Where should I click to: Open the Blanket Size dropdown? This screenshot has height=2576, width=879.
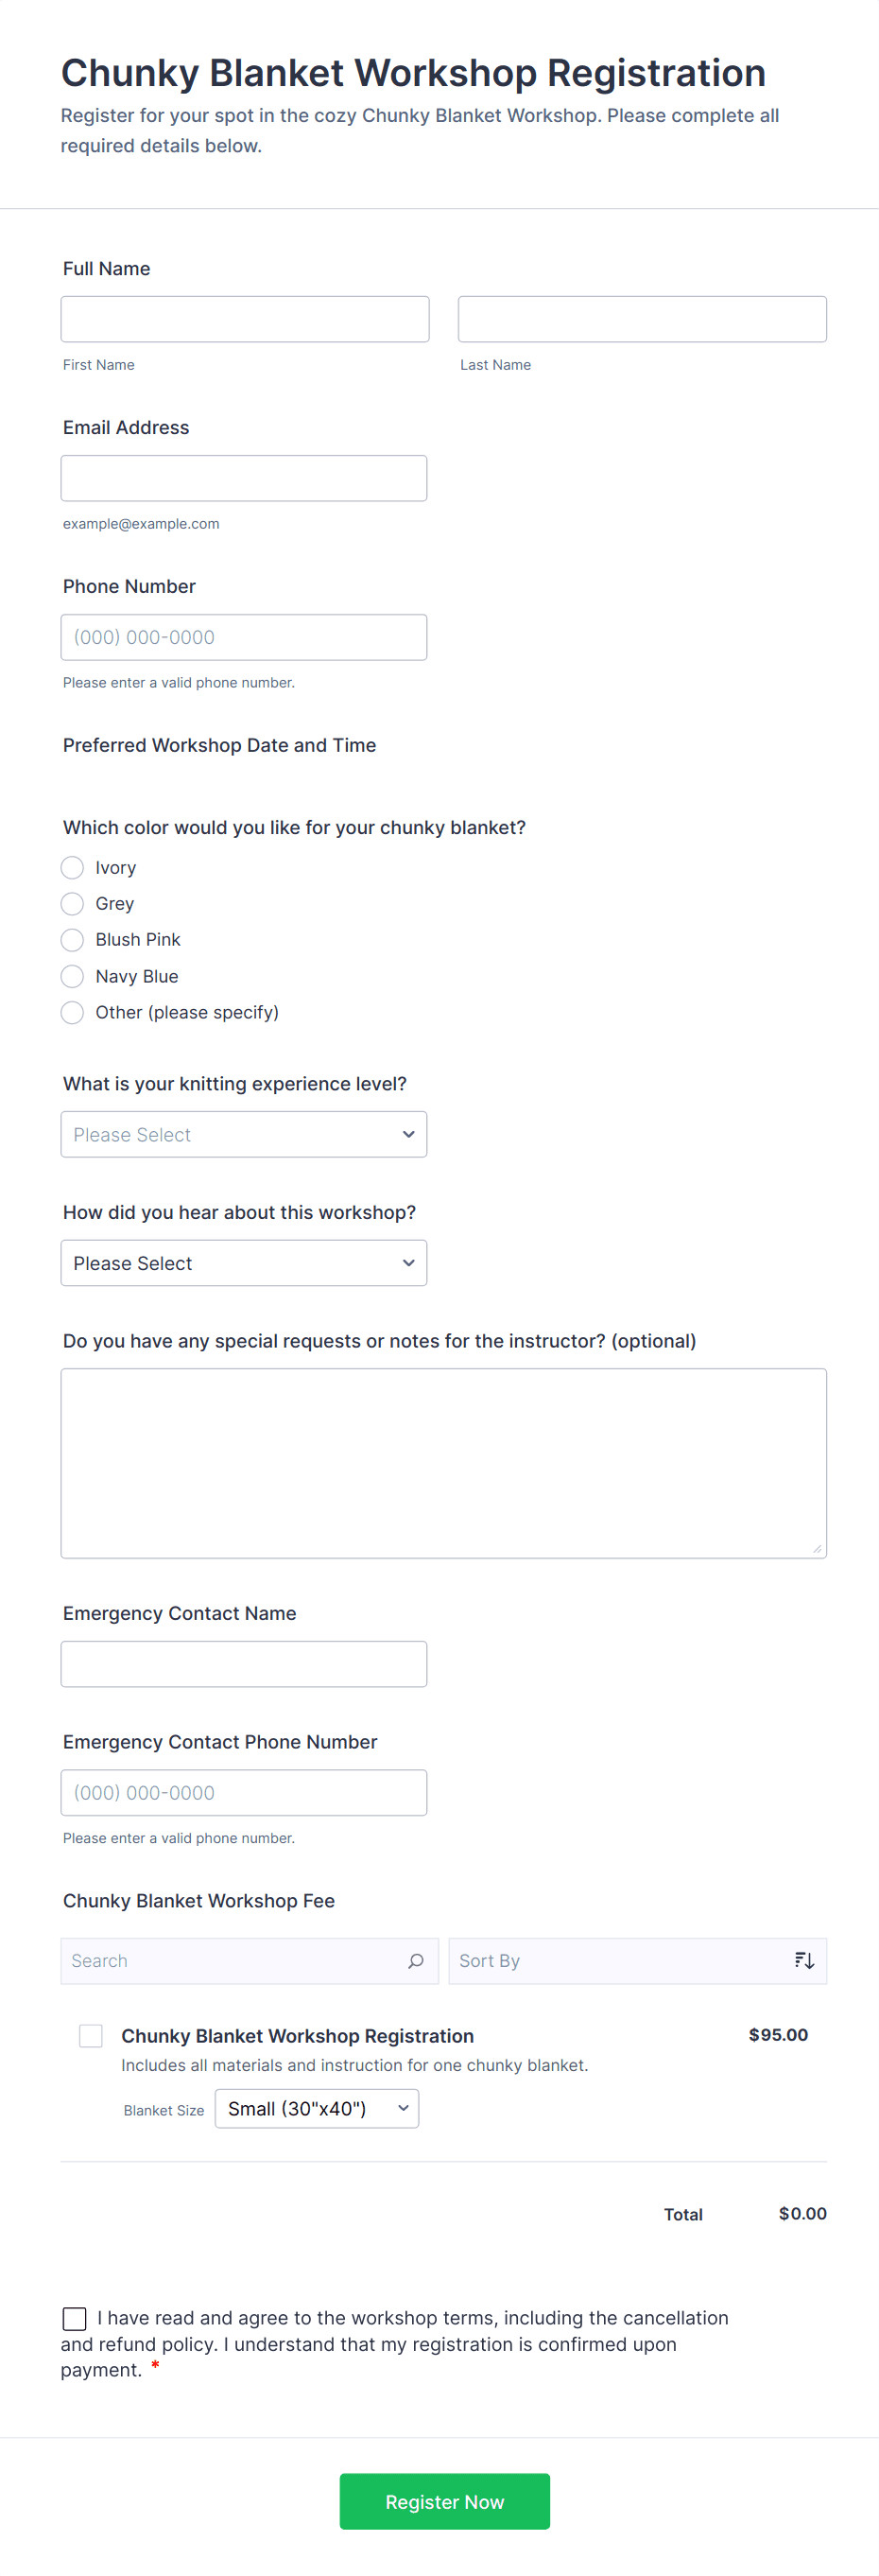pyautogui.click(x=317, y=2108)
